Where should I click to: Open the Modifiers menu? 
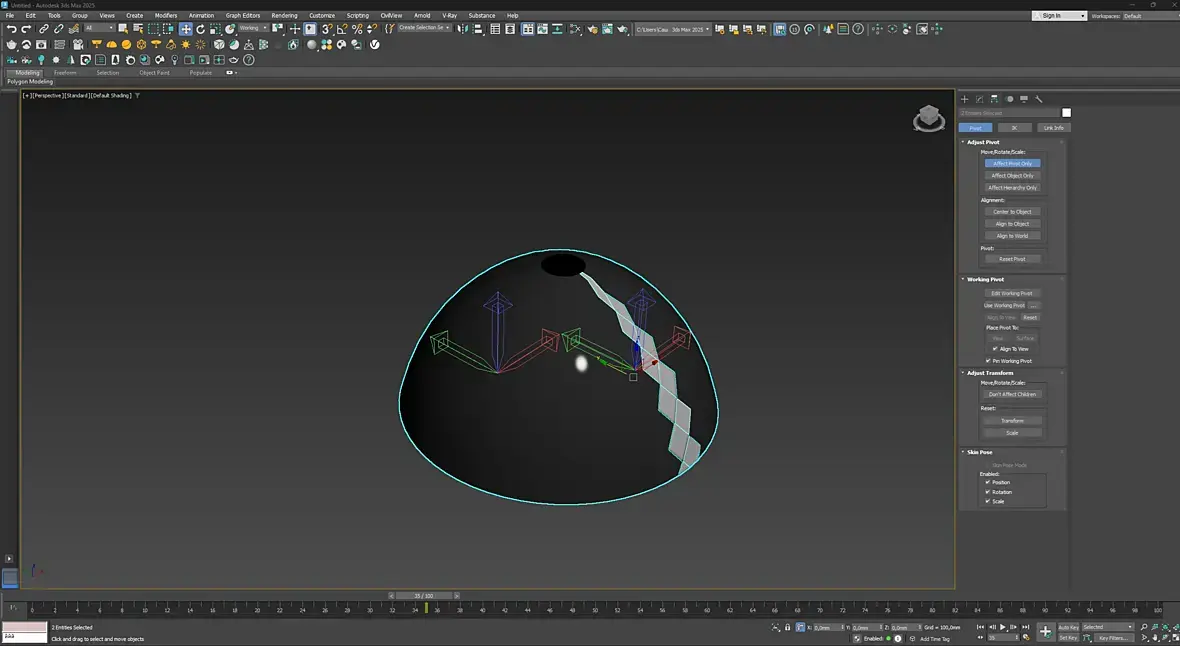pyautogui.click(x=166, y=16)
